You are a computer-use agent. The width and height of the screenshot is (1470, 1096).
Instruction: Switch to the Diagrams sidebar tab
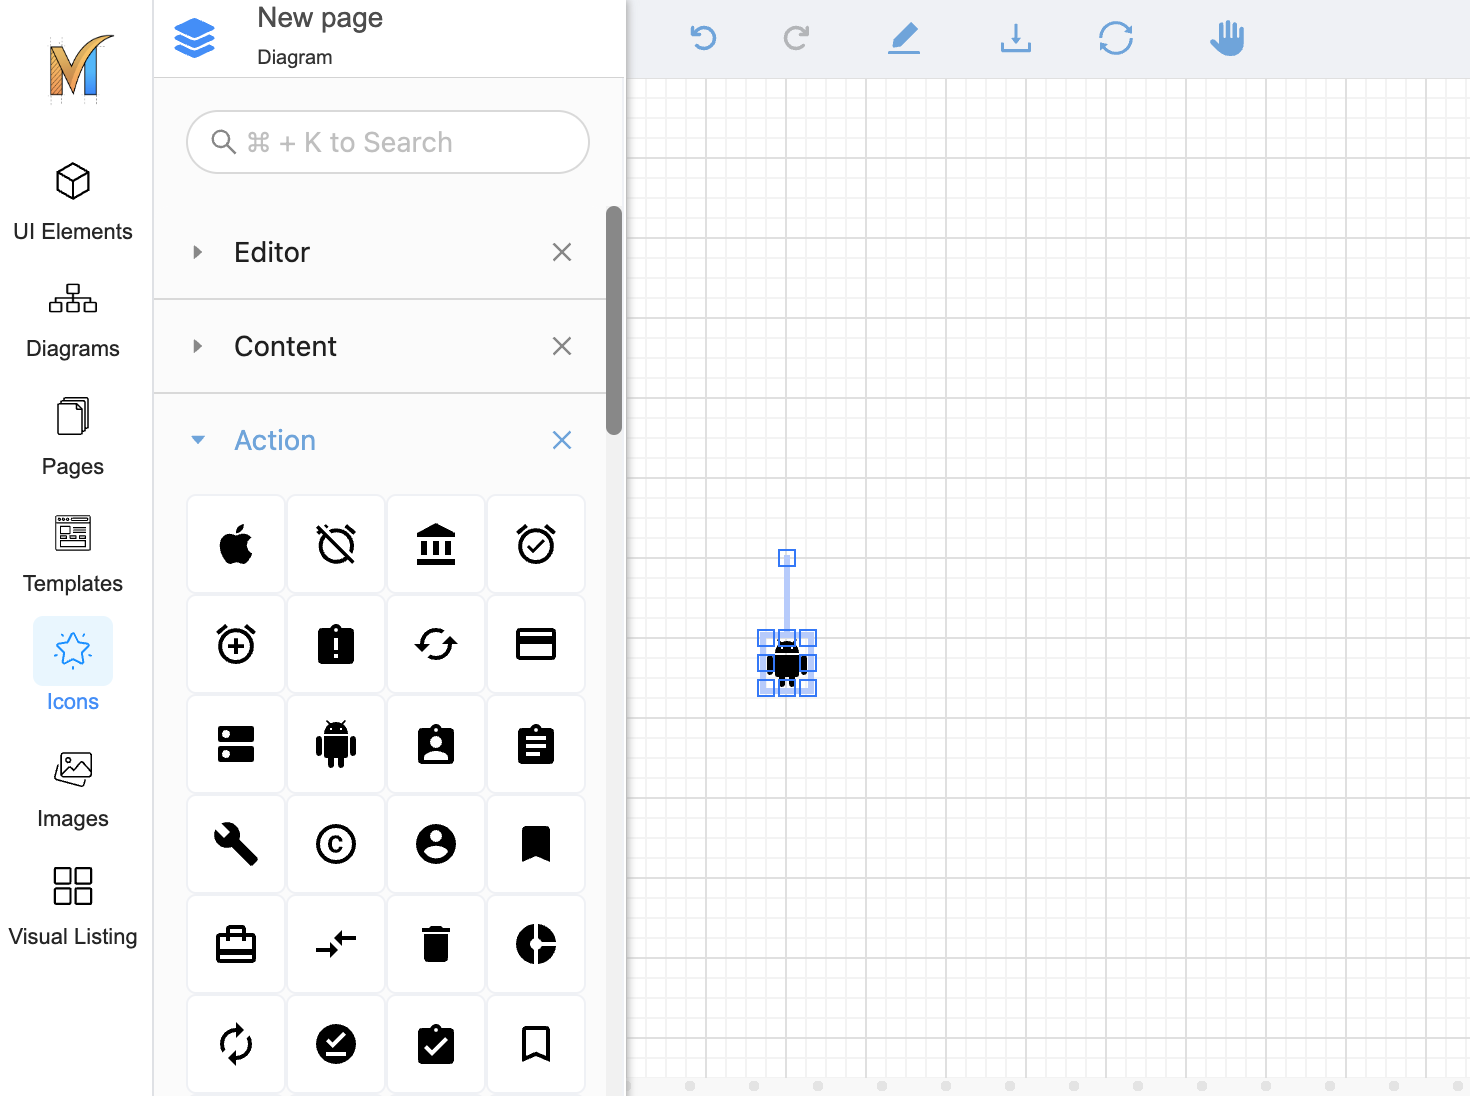pyautogui.click(x=73, y=320)
